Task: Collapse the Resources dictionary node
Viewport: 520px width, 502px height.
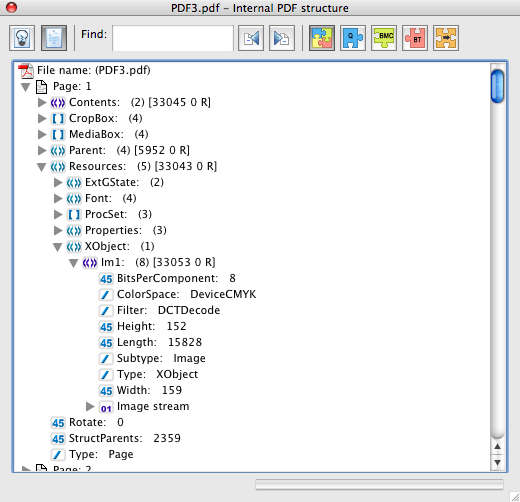Action: [x=41, y=167]
